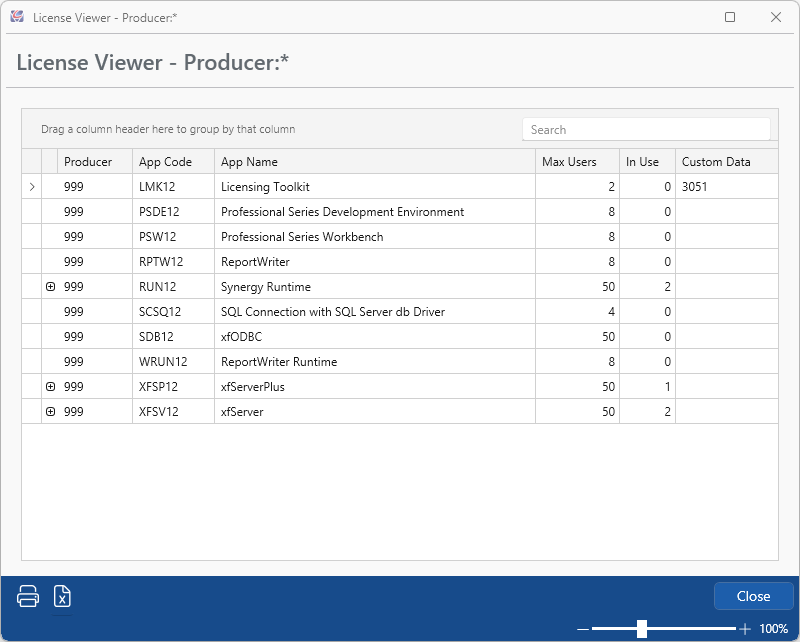Click the In Use value 1 for XFSP12
The height and width of the screenshot is (642, 800).
pos(647,387)
